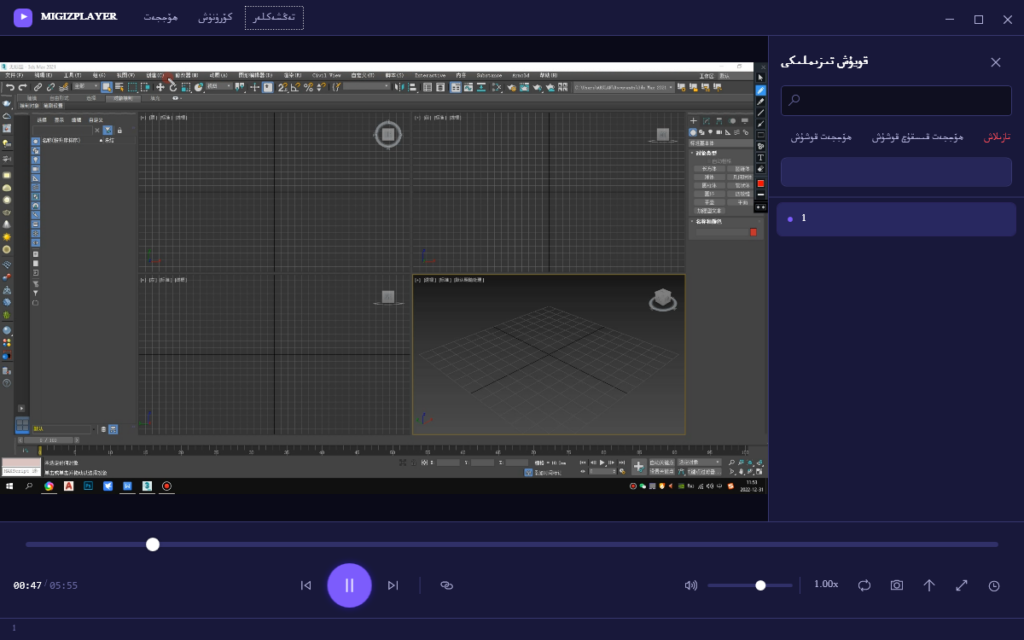Screen dimensions: 1024x640
Task: Mute audio using the speaker icon
Action: click(x=690, y=585)
